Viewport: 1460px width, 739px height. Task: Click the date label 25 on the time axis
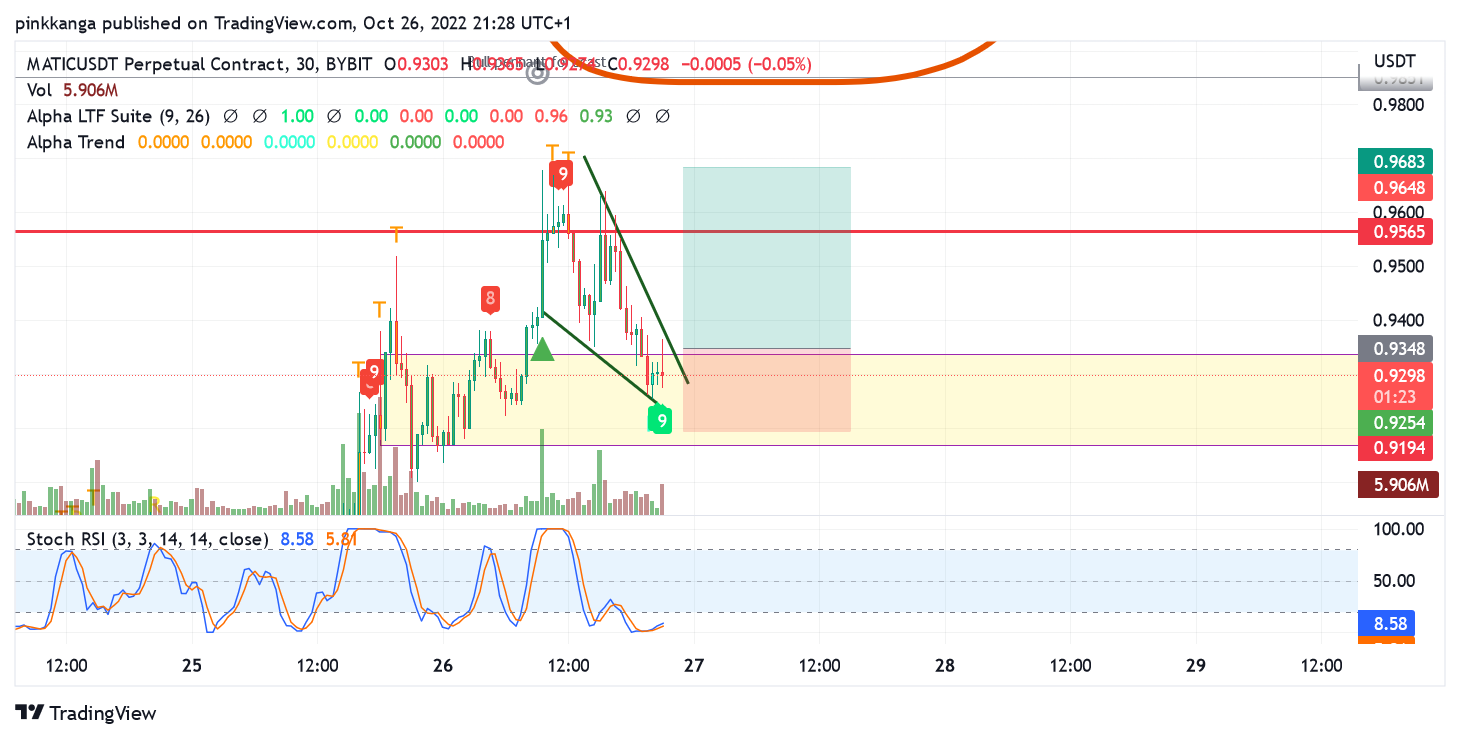(193, 666)
